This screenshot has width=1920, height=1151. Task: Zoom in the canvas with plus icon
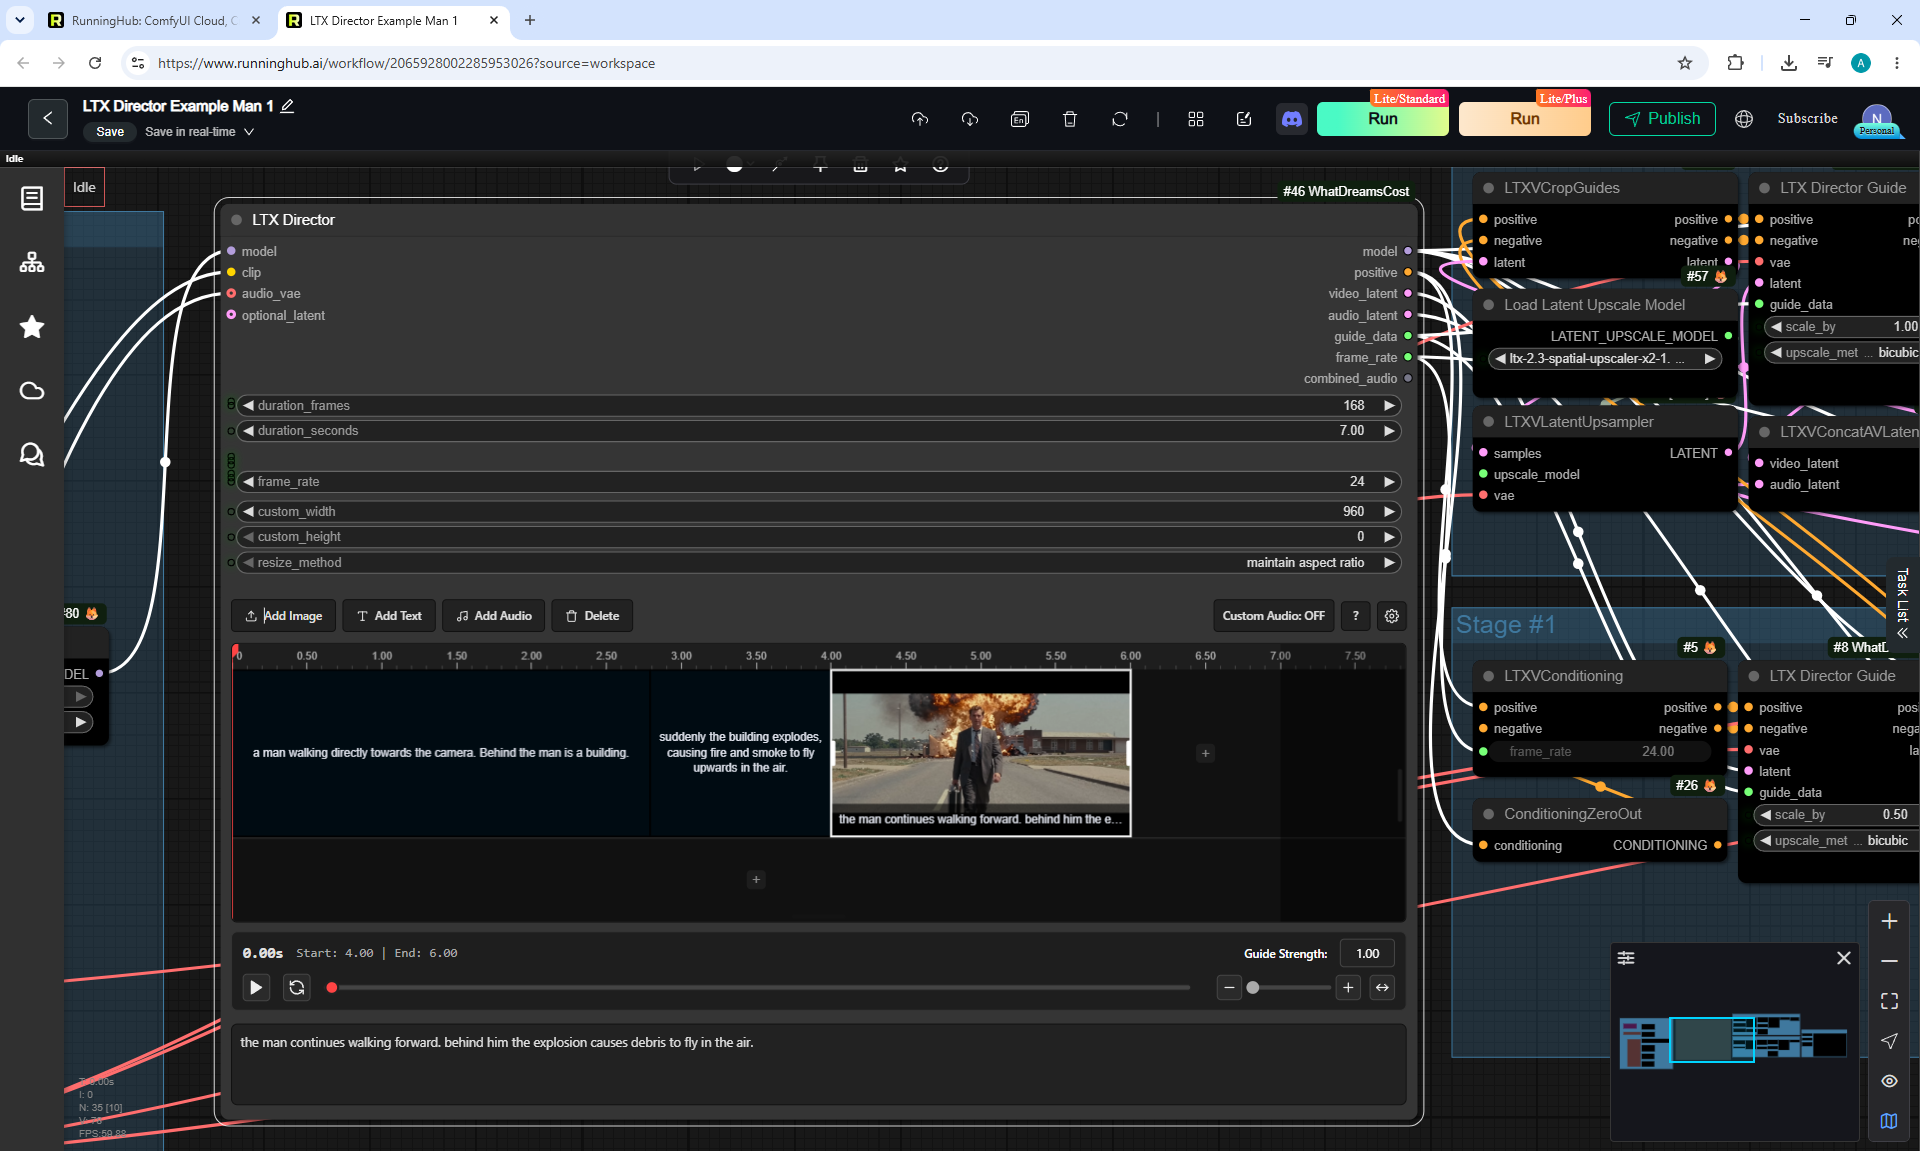coord(1889,921)
